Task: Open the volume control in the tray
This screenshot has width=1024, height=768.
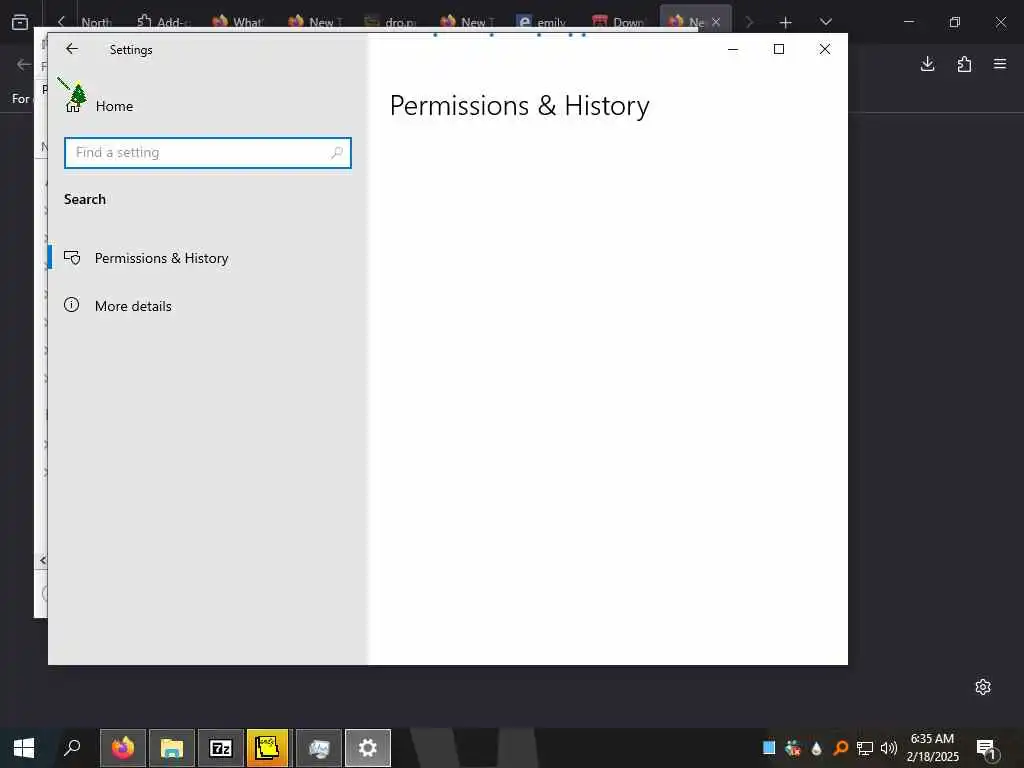Action: tap(889, 748)
